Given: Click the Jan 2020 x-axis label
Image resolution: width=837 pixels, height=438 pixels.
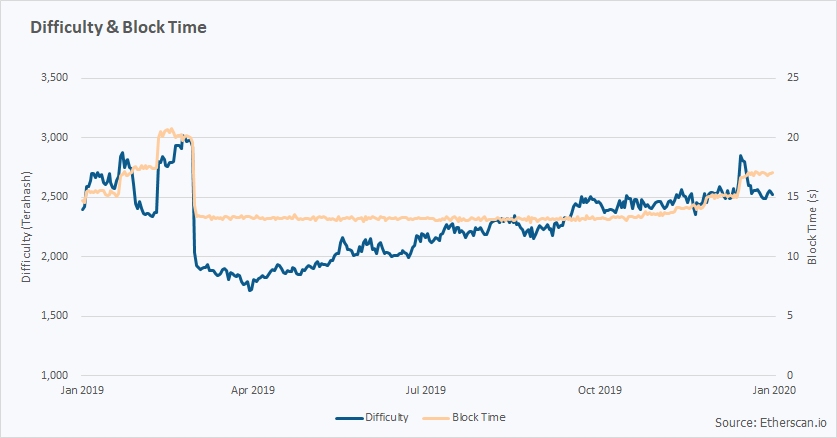Looking at the screenshot, I should (772, 390).
